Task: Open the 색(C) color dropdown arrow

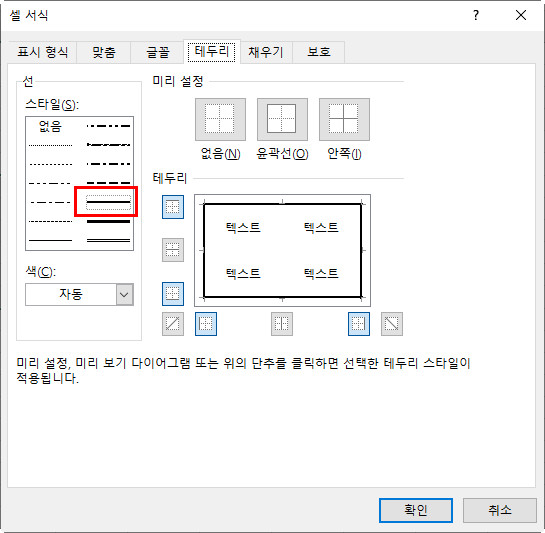Action: click(x=124, y=294)
